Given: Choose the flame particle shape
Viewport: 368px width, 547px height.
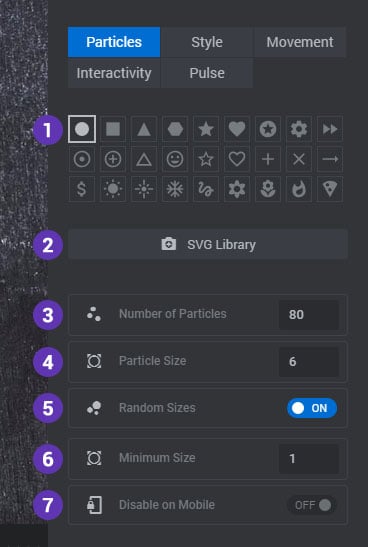Looking at the screenshot, I should (x=299, y=189).
